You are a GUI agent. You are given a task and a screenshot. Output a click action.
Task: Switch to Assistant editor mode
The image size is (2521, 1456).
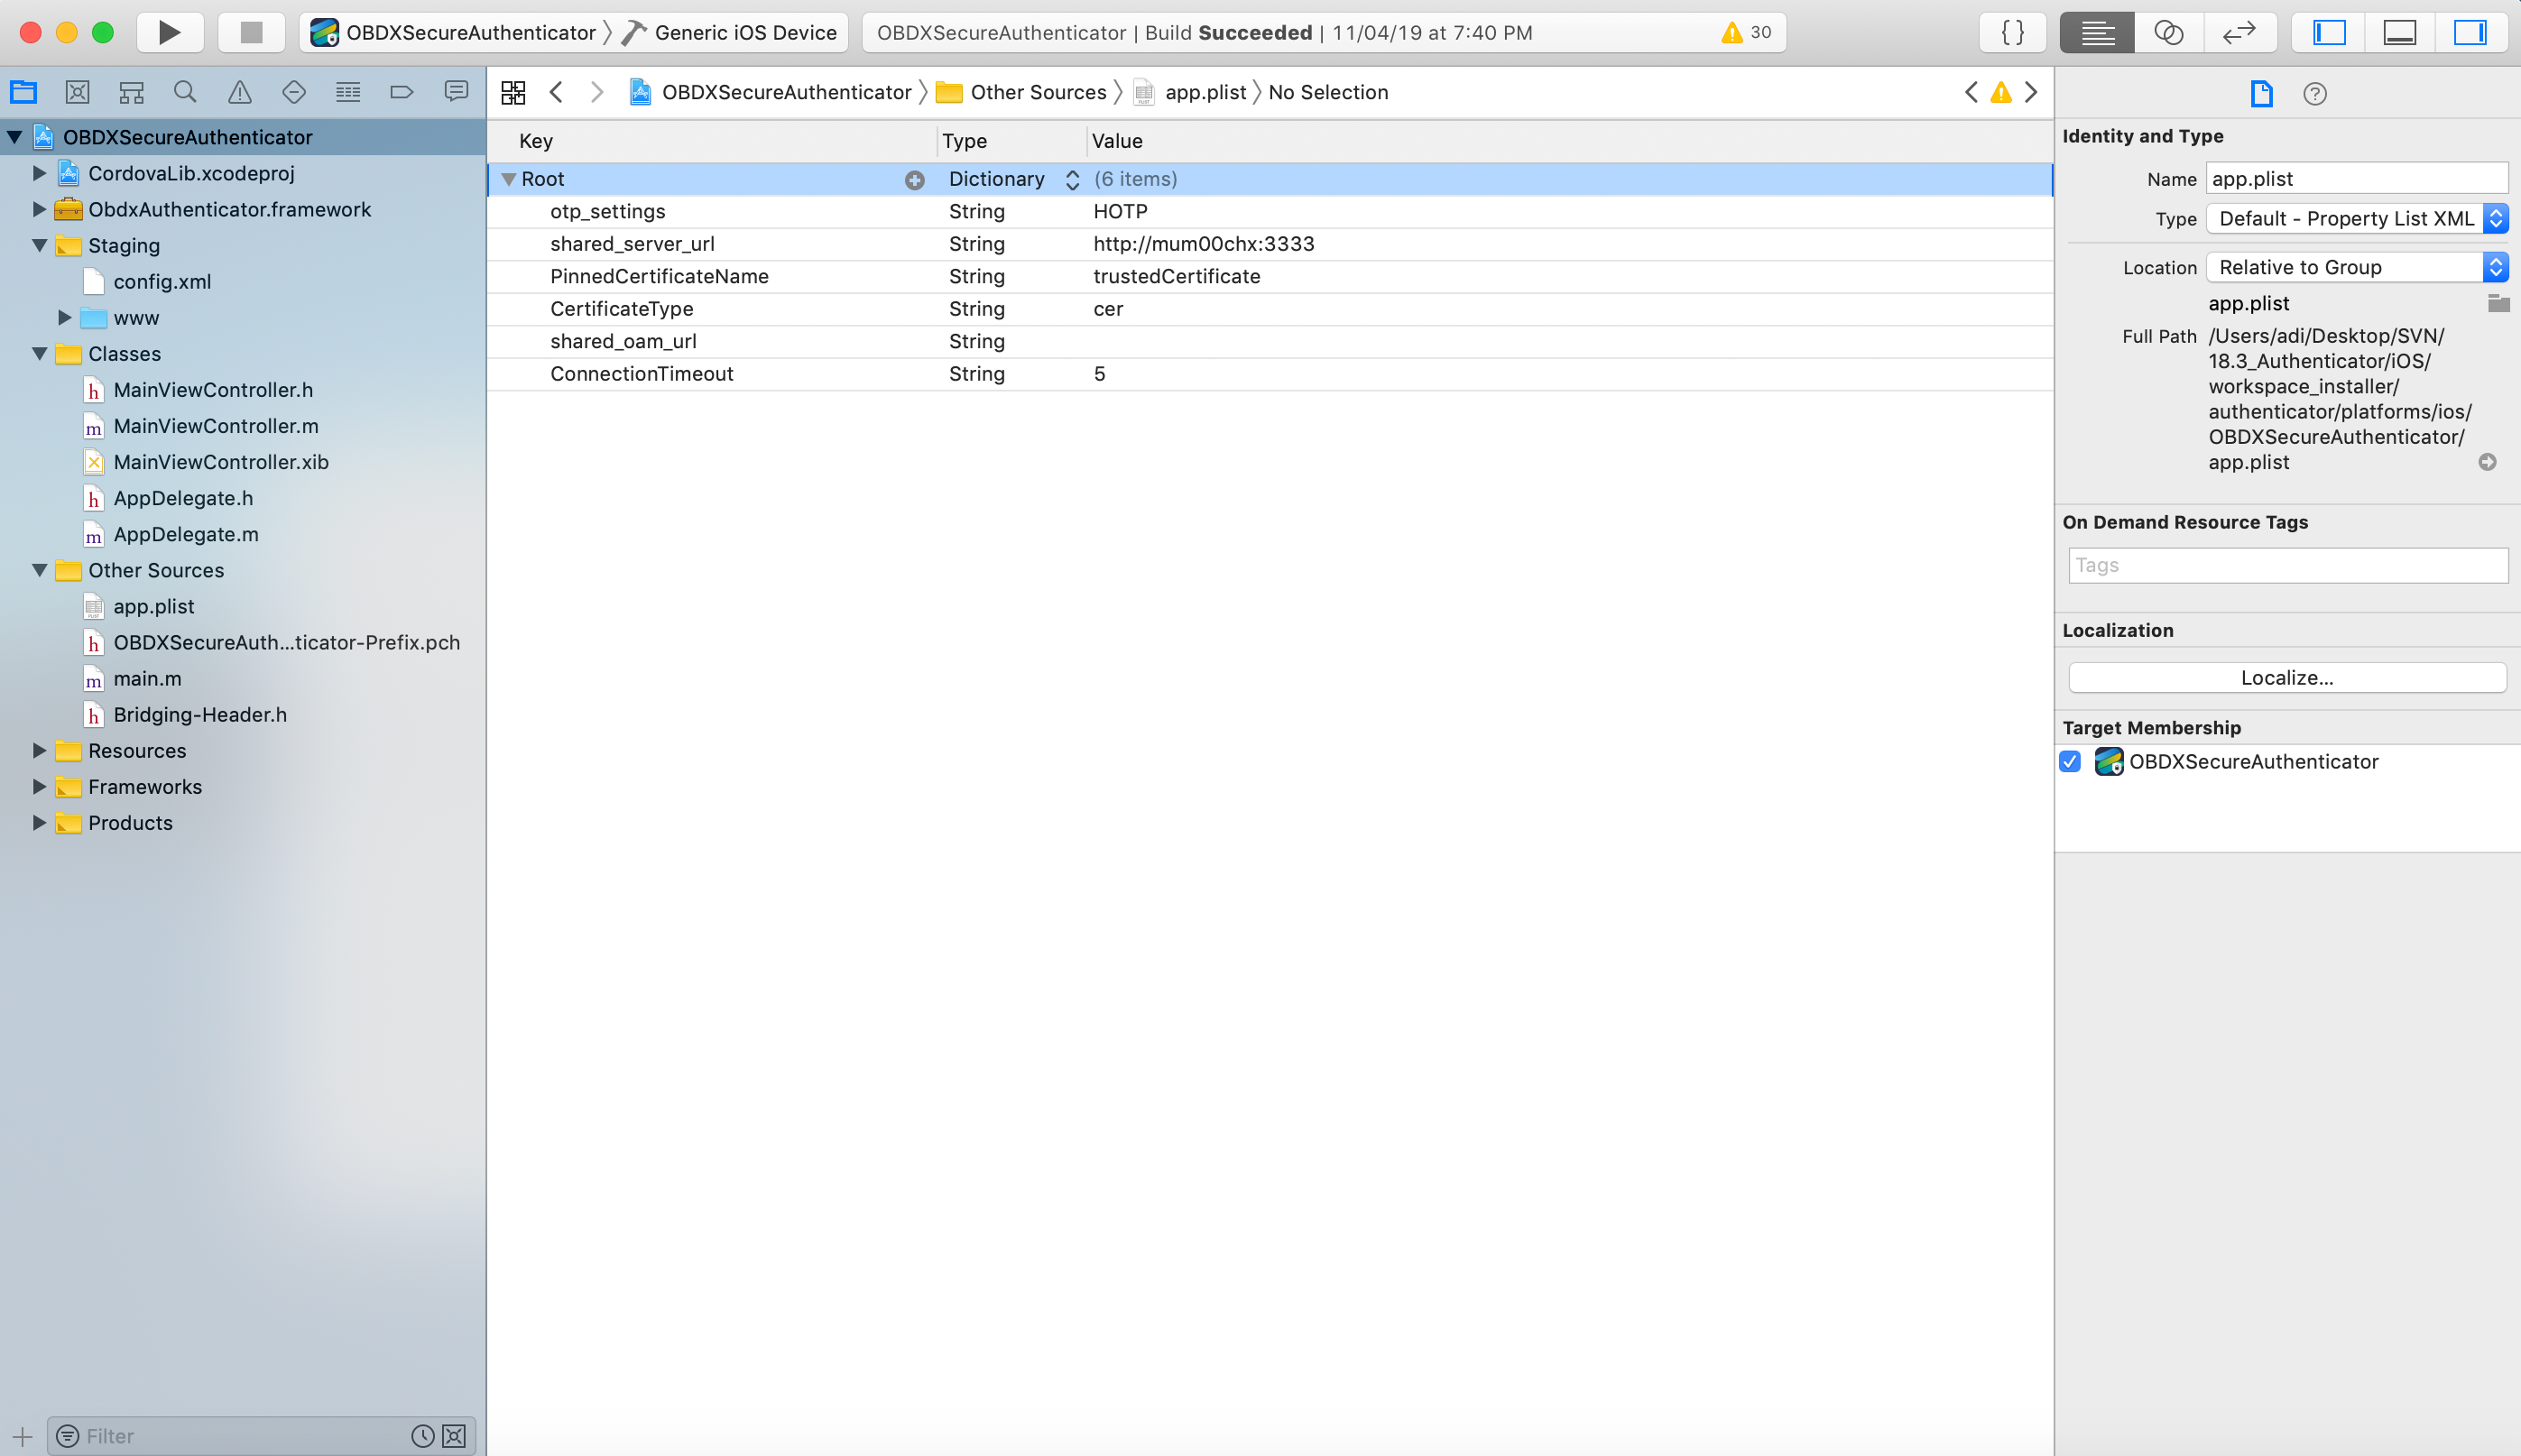click(2167, 32)
